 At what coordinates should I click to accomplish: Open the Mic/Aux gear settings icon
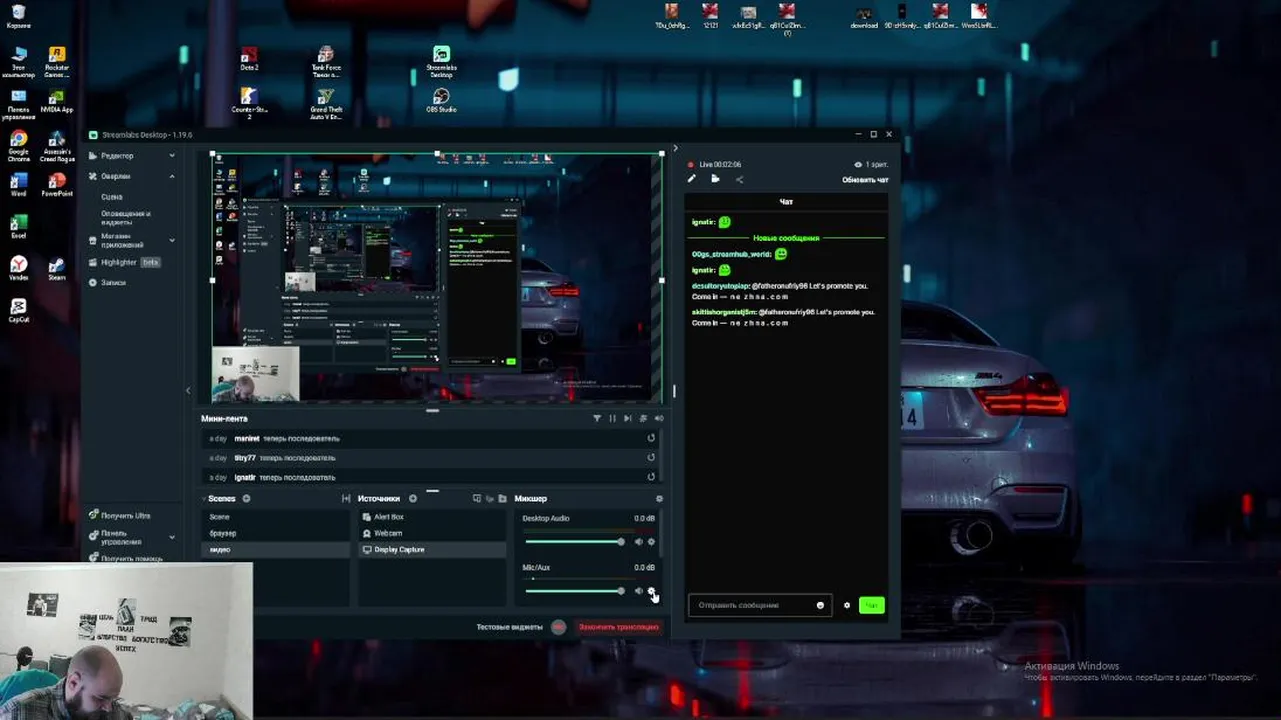(x=651, y=591)
